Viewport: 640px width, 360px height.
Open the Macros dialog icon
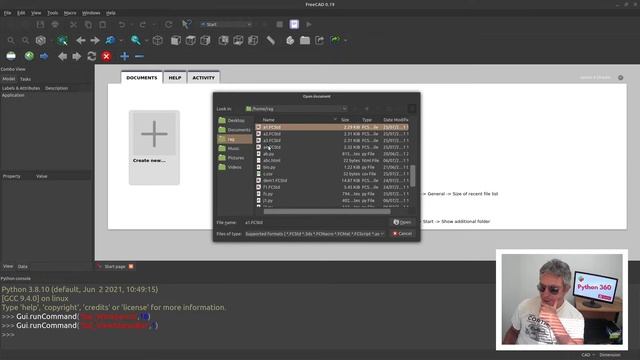pos(294,24)
